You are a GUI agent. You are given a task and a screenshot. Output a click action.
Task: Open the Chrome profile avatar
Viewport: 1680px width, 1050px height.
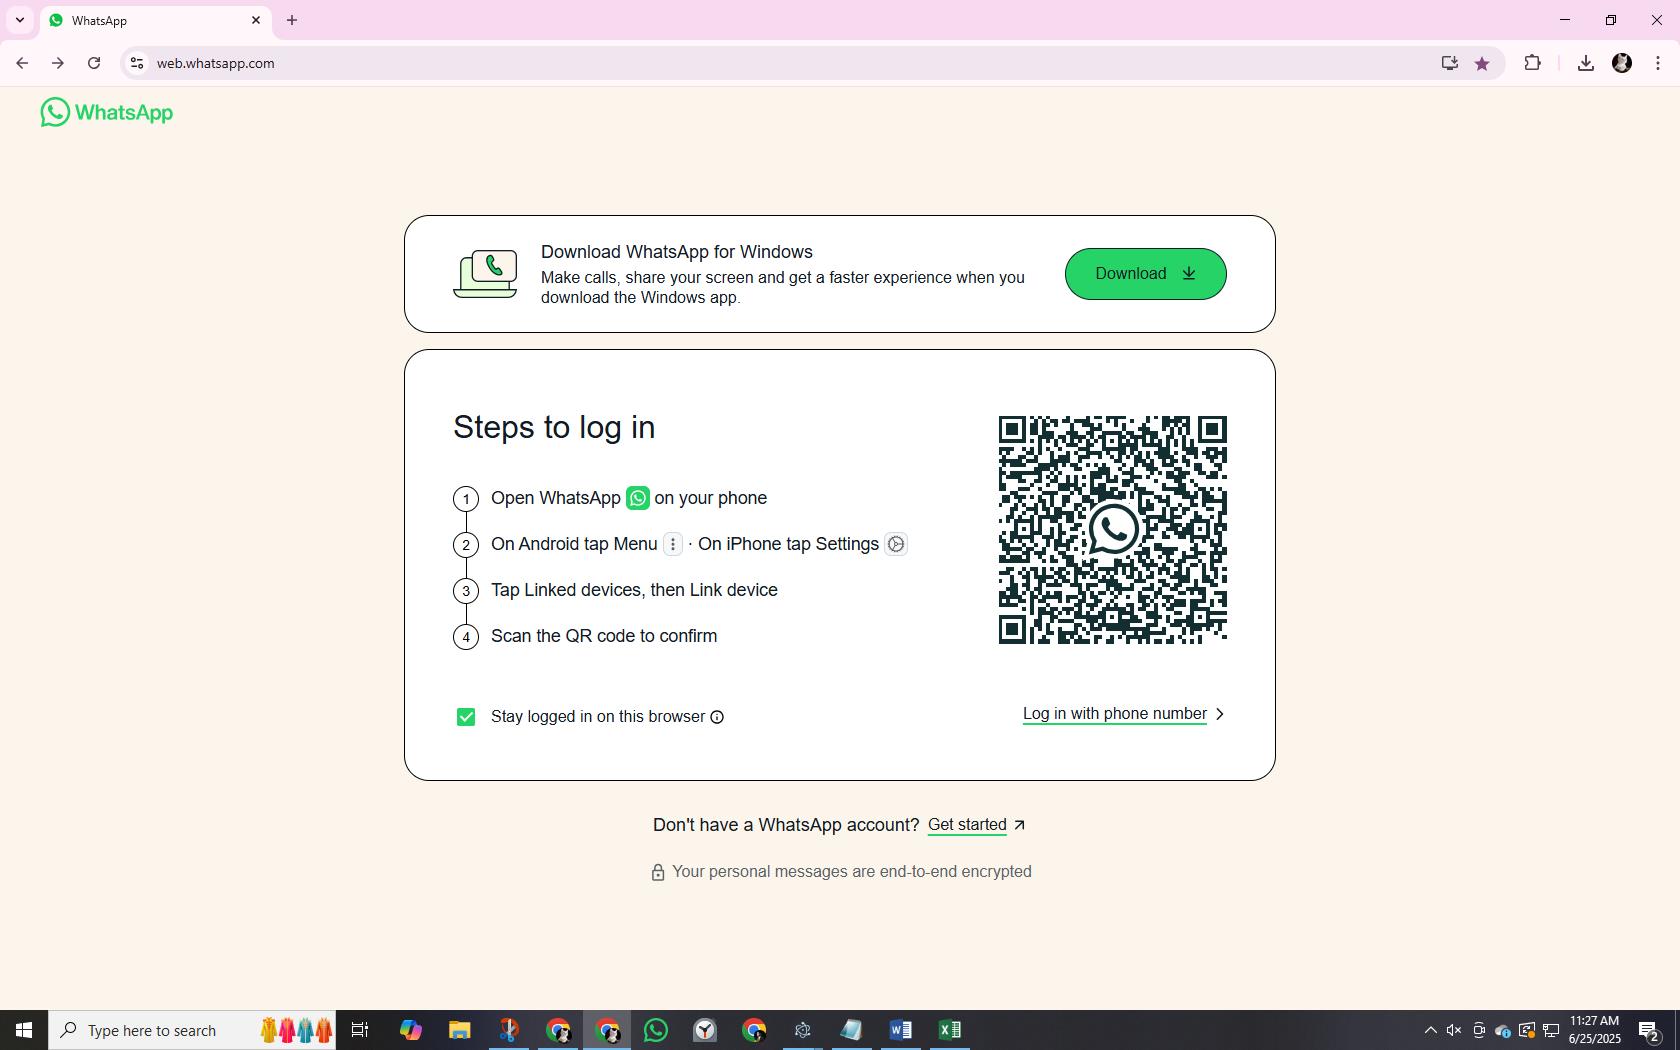click(1622, 63)
